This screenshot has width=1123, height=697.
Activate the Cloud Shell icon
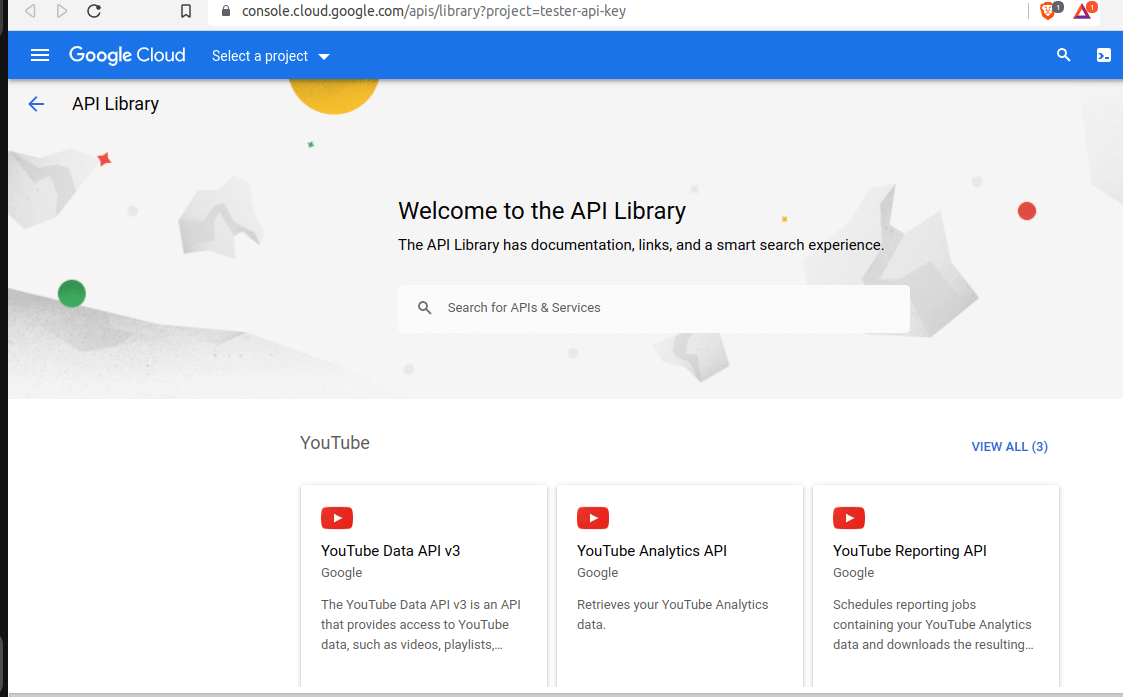click(1104, 55)
